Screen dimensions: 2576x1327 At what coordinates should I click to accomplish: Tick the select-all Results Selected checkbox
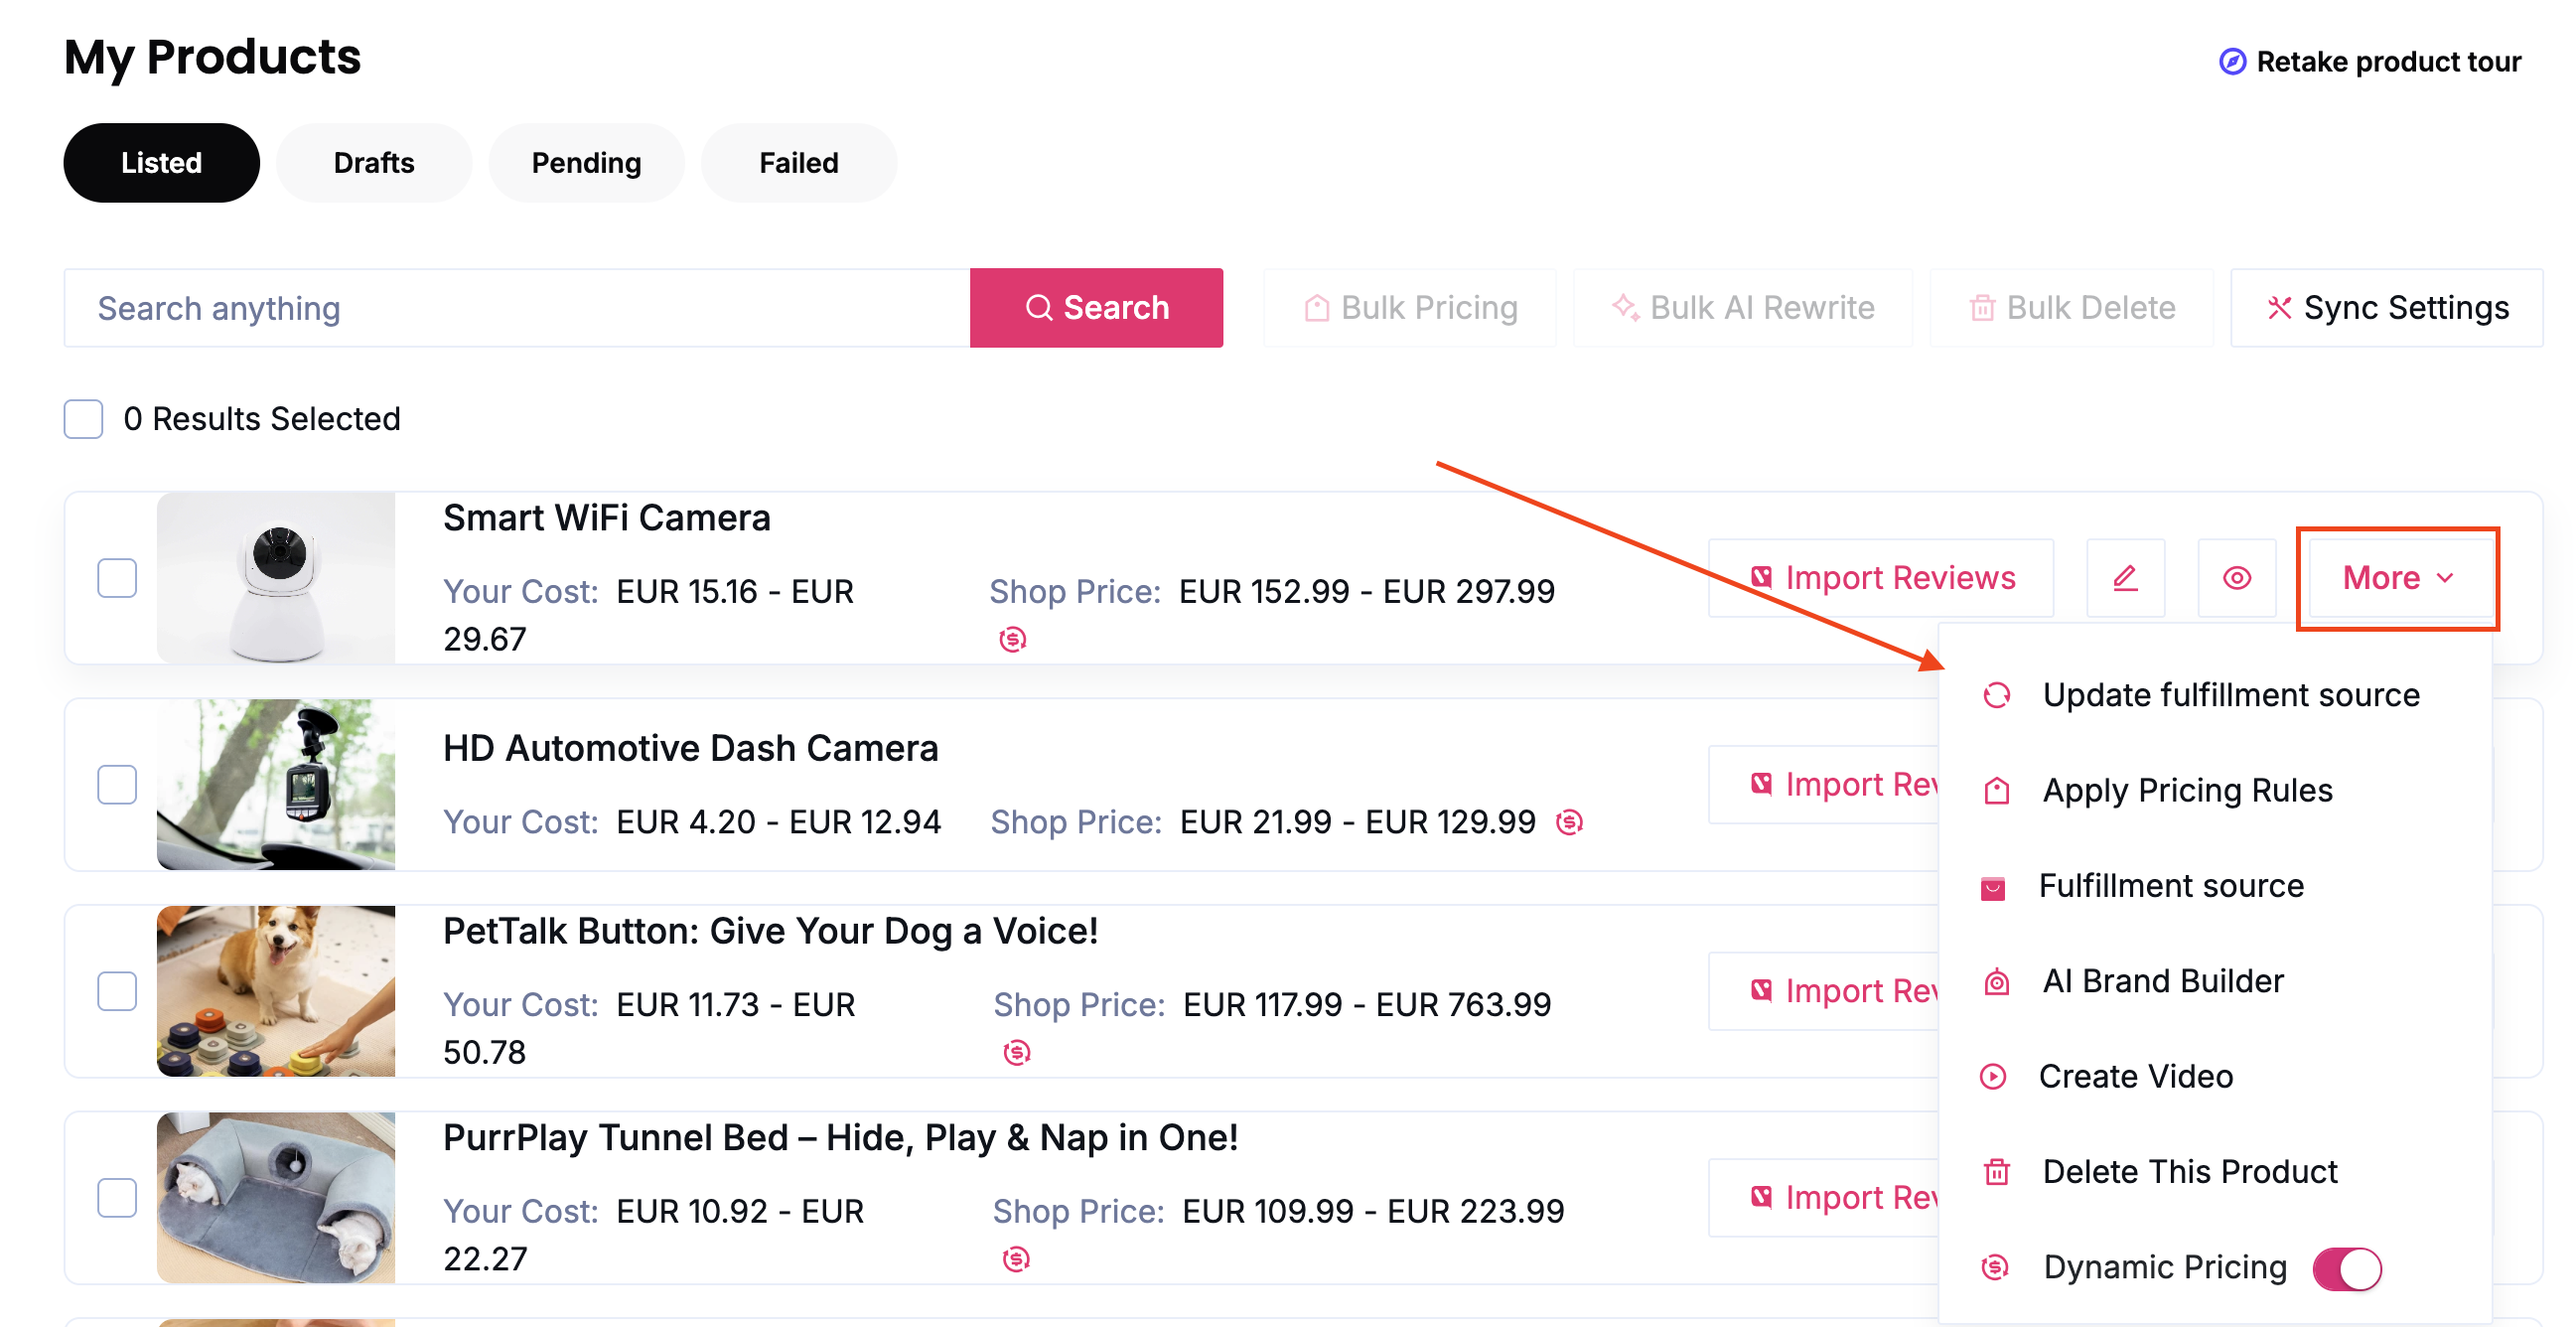[83, 418]
